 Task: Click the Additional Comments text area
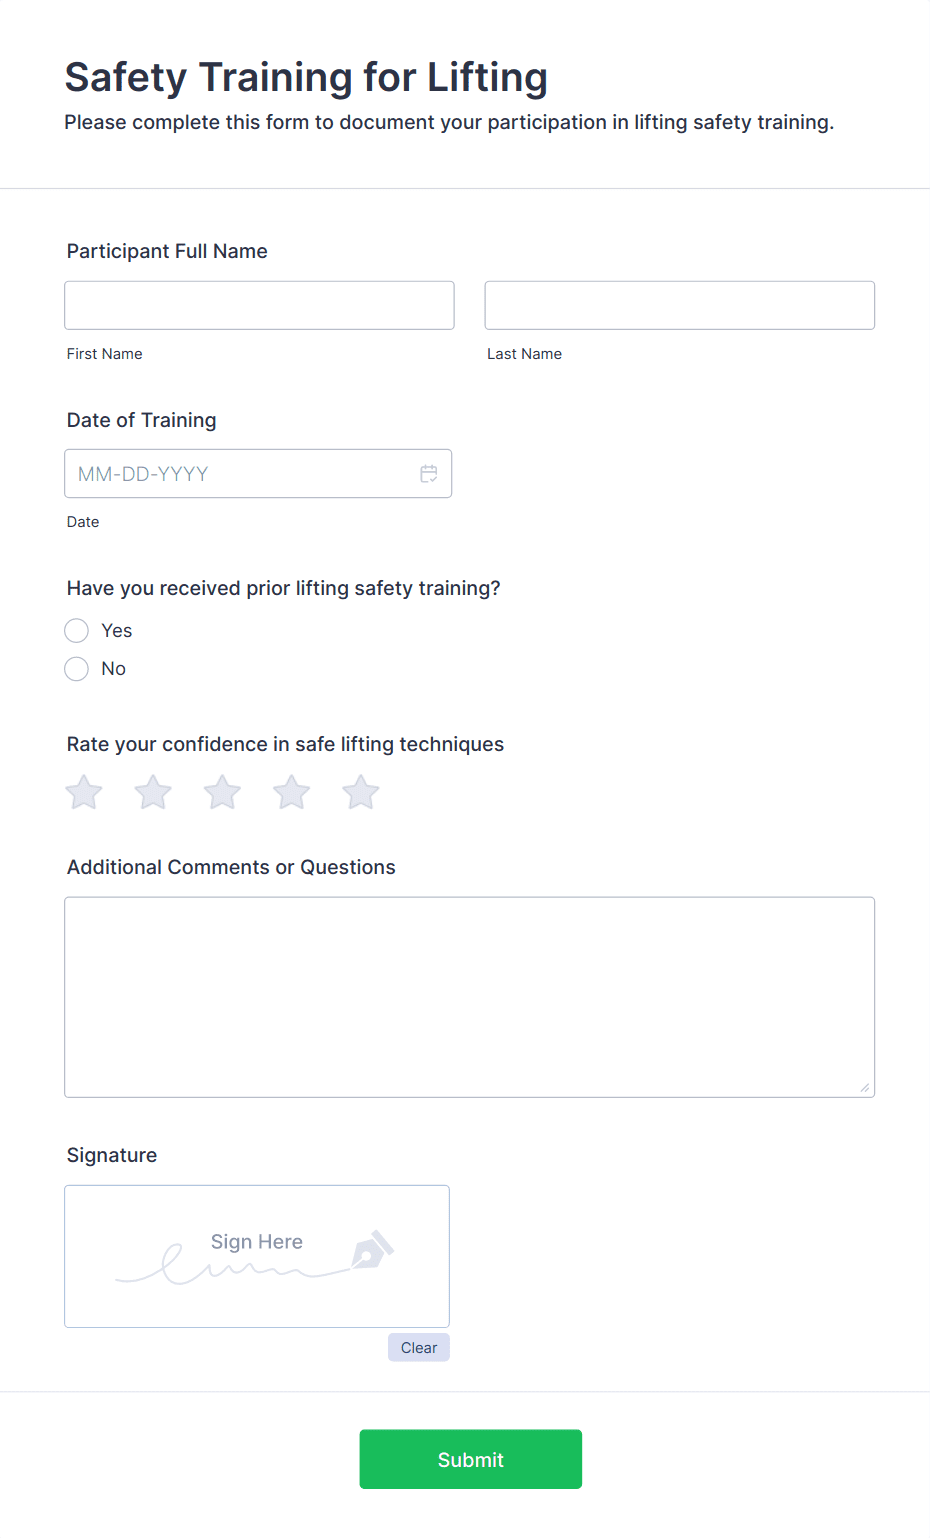pyautogui.click(x=469, y=995)
